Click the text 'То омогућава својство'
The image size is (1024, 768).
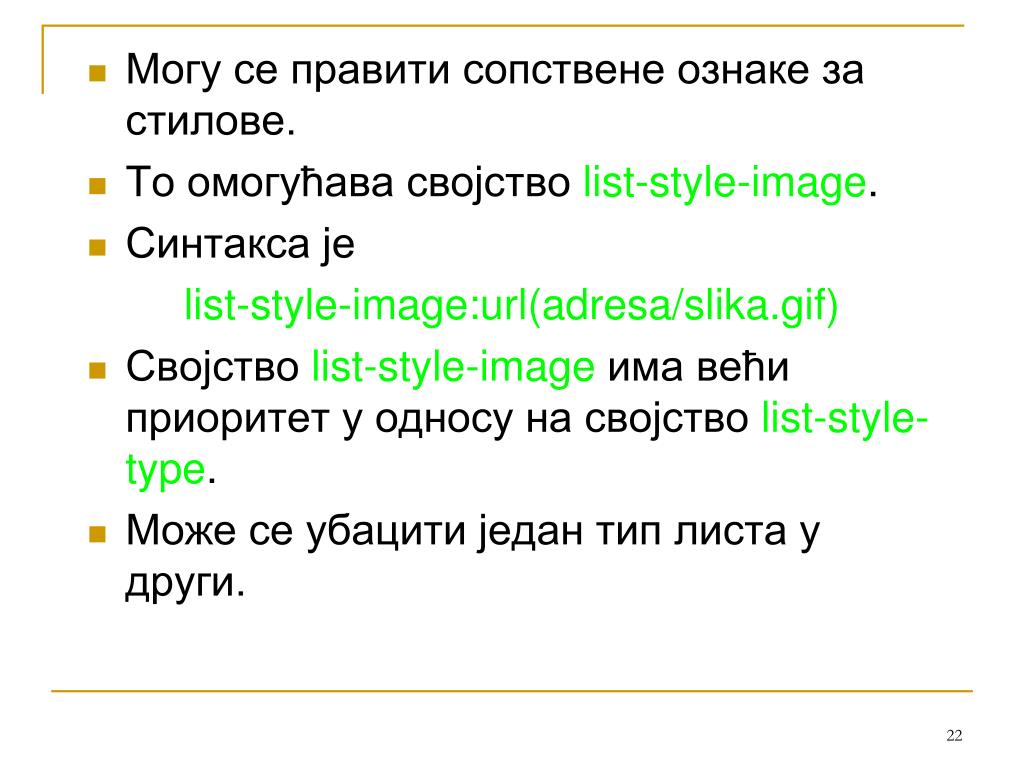348,182
